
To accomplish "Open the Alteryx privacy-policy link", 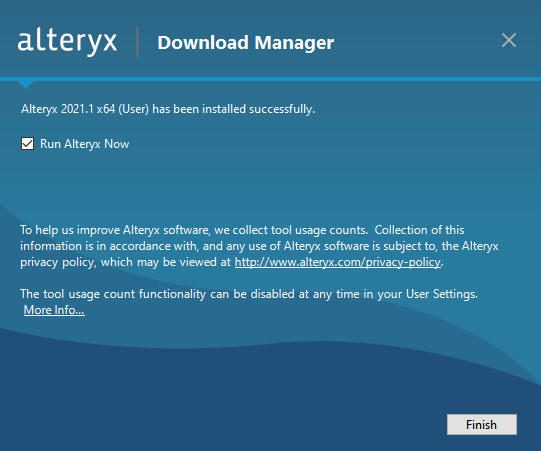I will point(337,262).
